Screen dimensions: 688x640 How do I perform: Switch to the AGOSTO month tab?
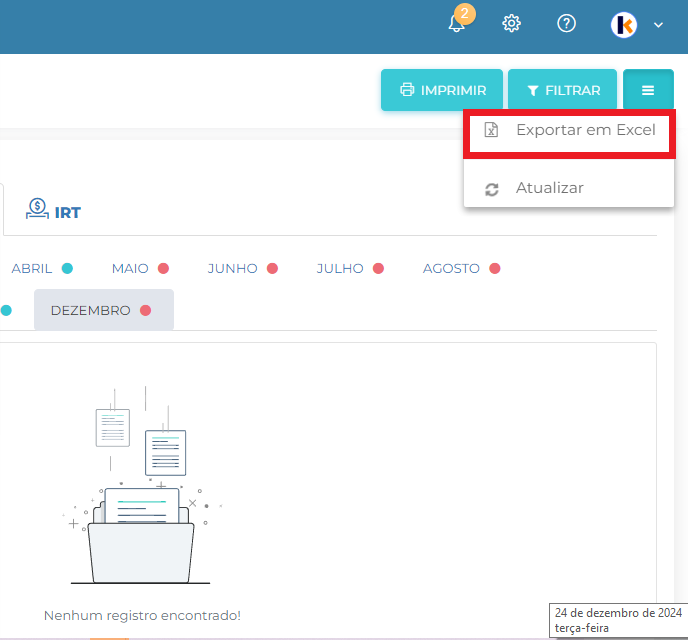pyautogui.click(x=462, y=268)
